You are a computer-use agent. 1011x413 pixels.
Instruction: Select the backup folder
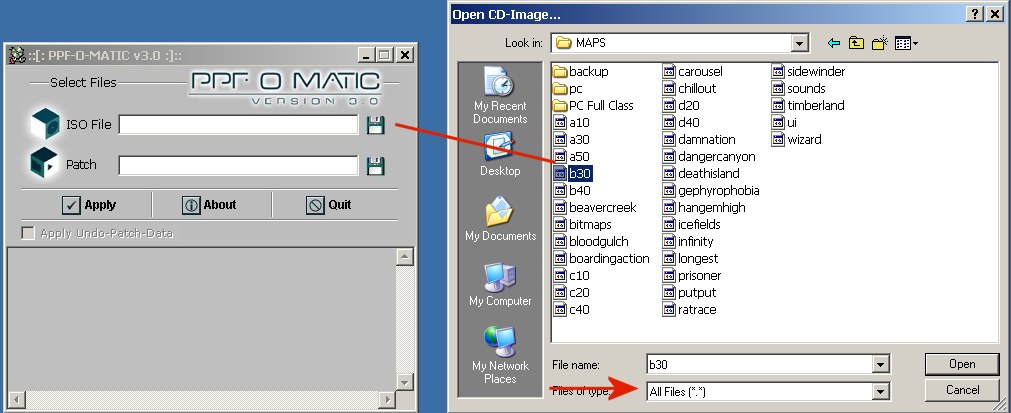pos(580,72)
